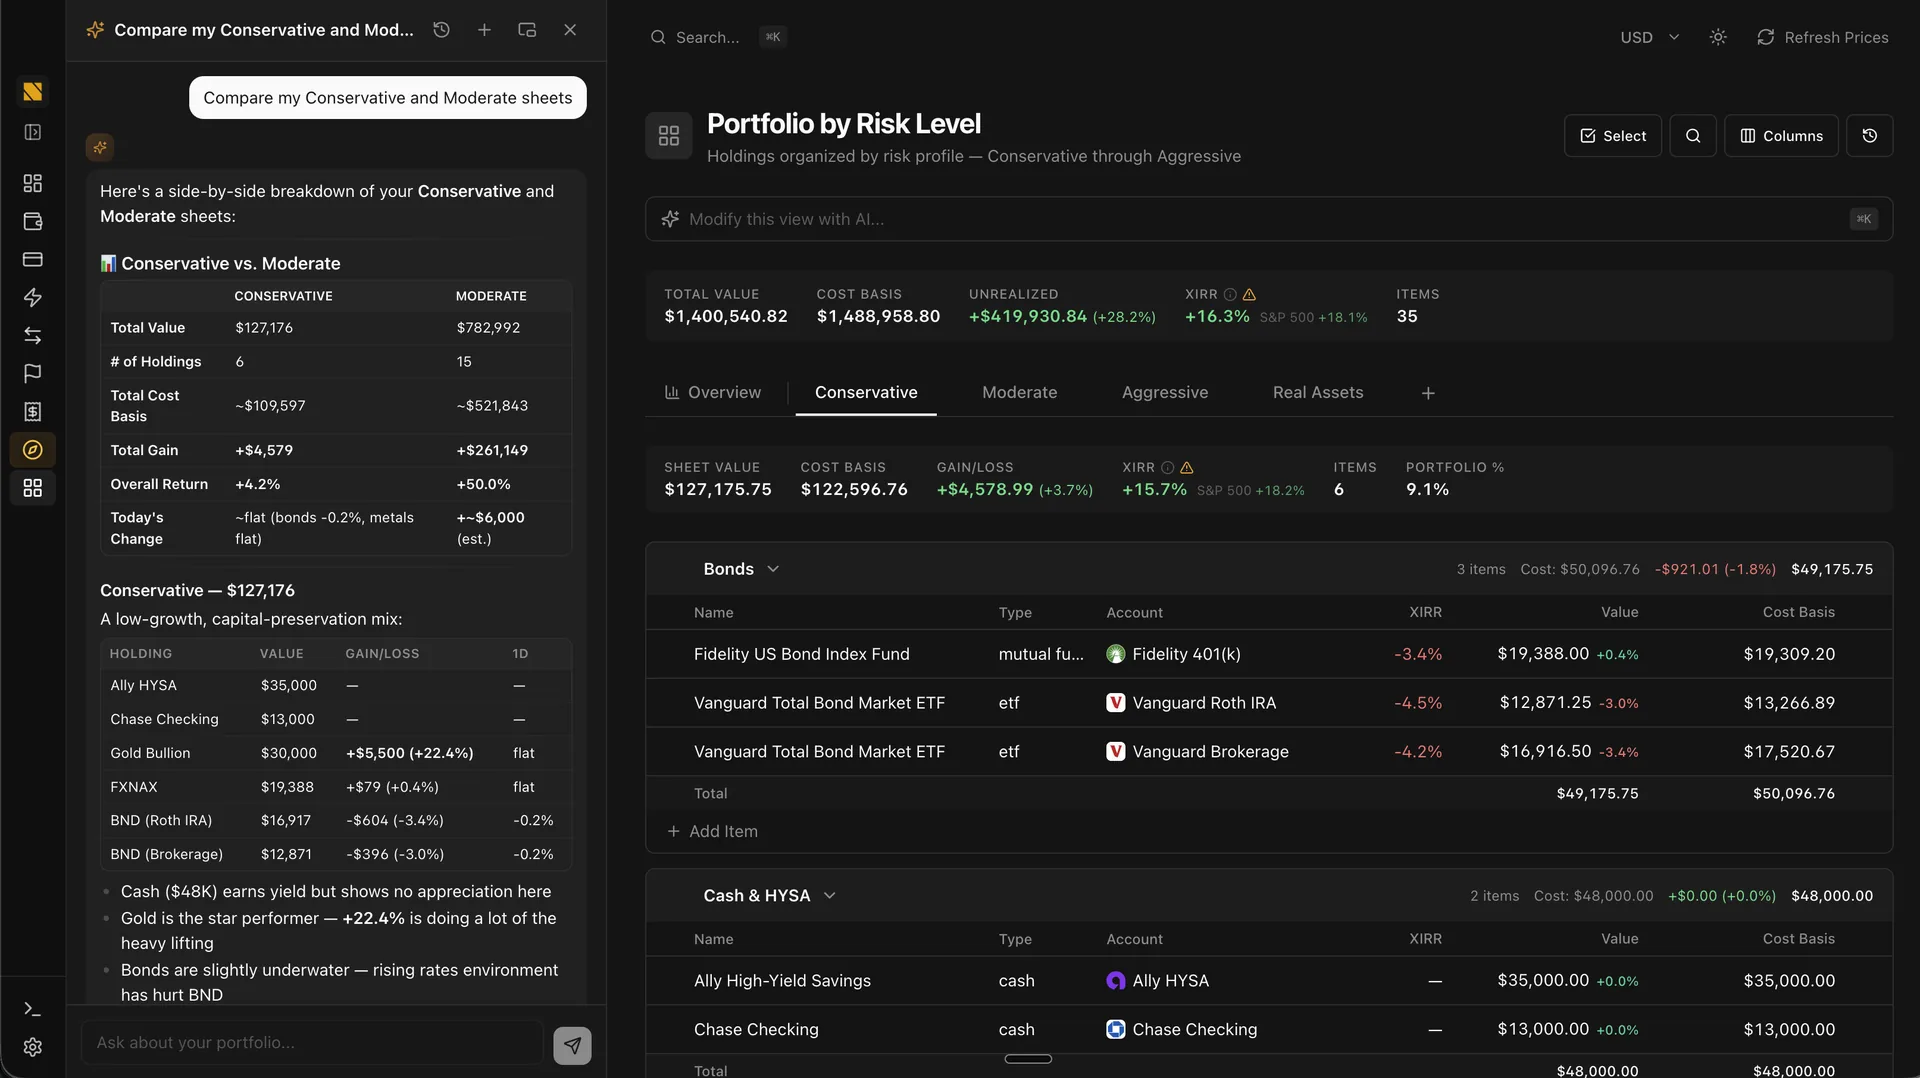Open the settings gear in the sidebar

coord(33,1047)
